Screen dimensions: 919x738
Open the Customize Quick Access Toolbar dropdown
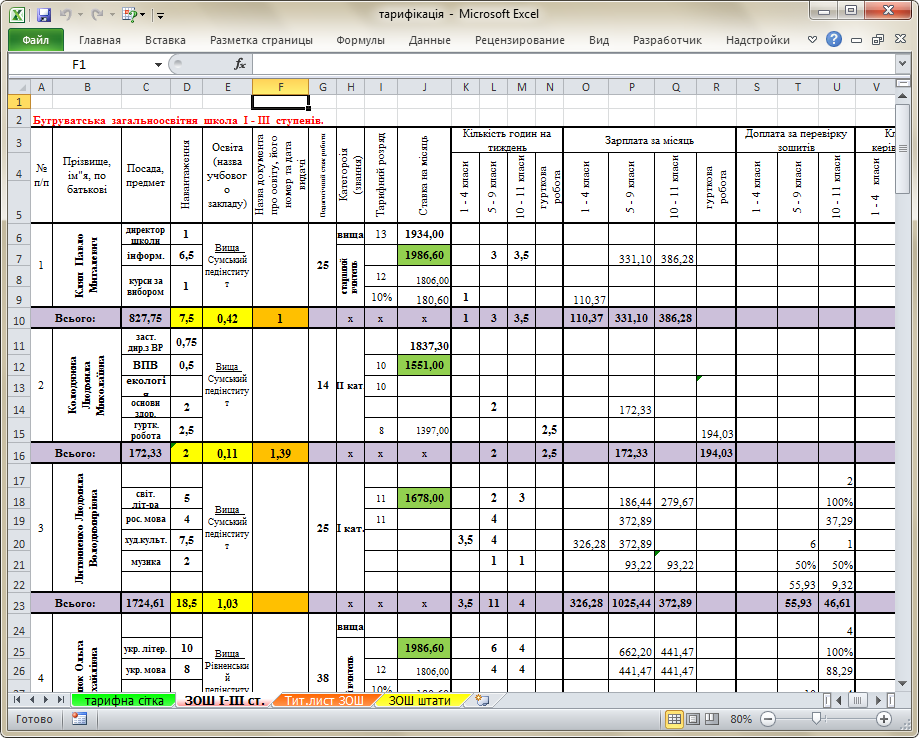click(x=161, y=15)
